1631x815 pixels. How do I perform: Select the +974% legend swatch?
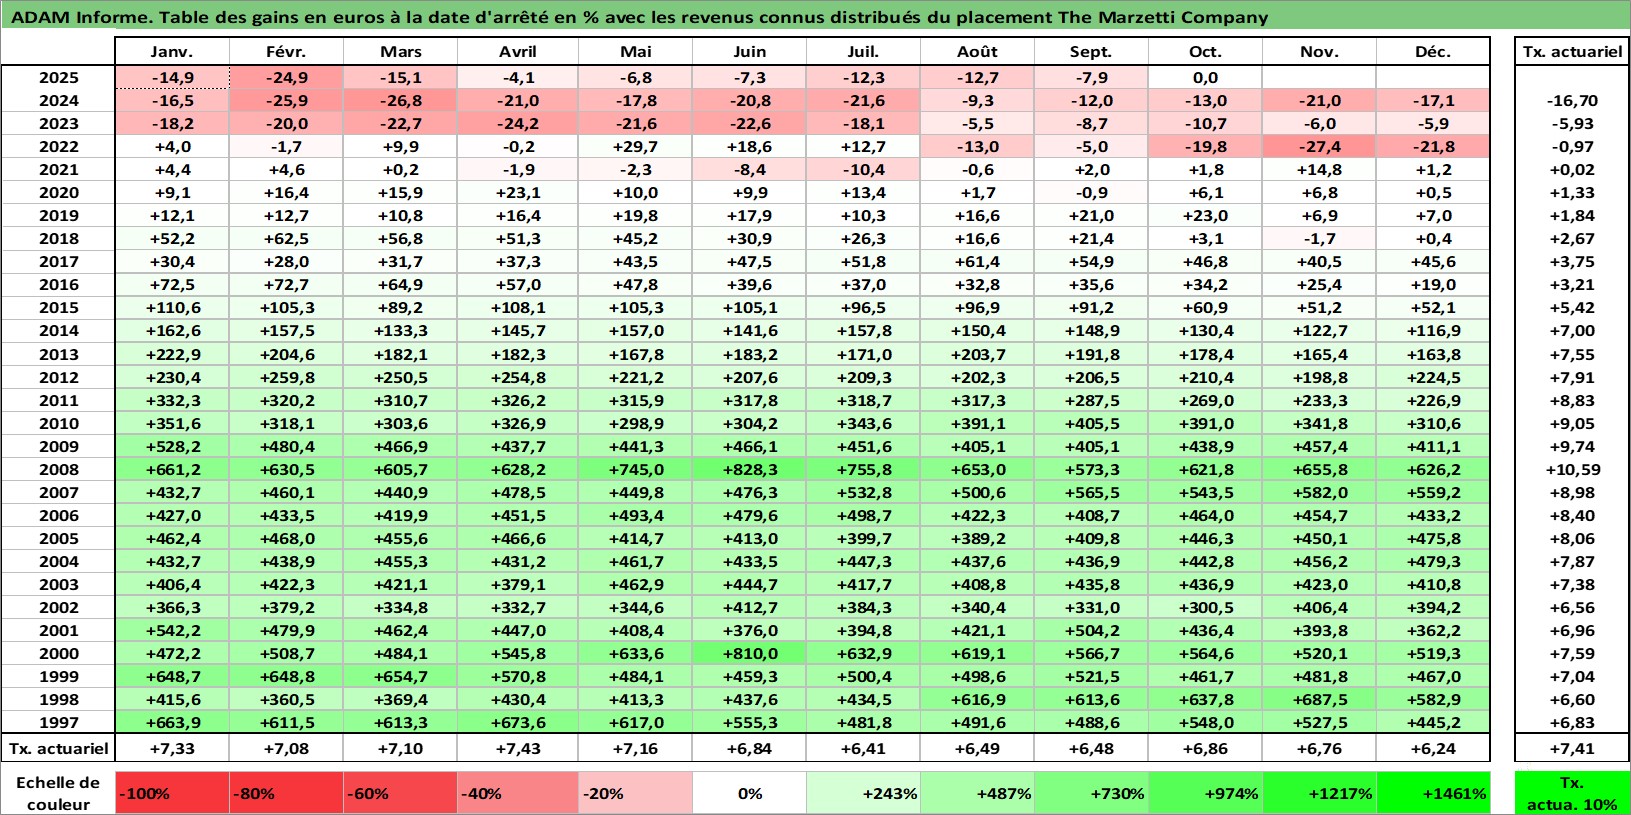[x=1205, y=793]
